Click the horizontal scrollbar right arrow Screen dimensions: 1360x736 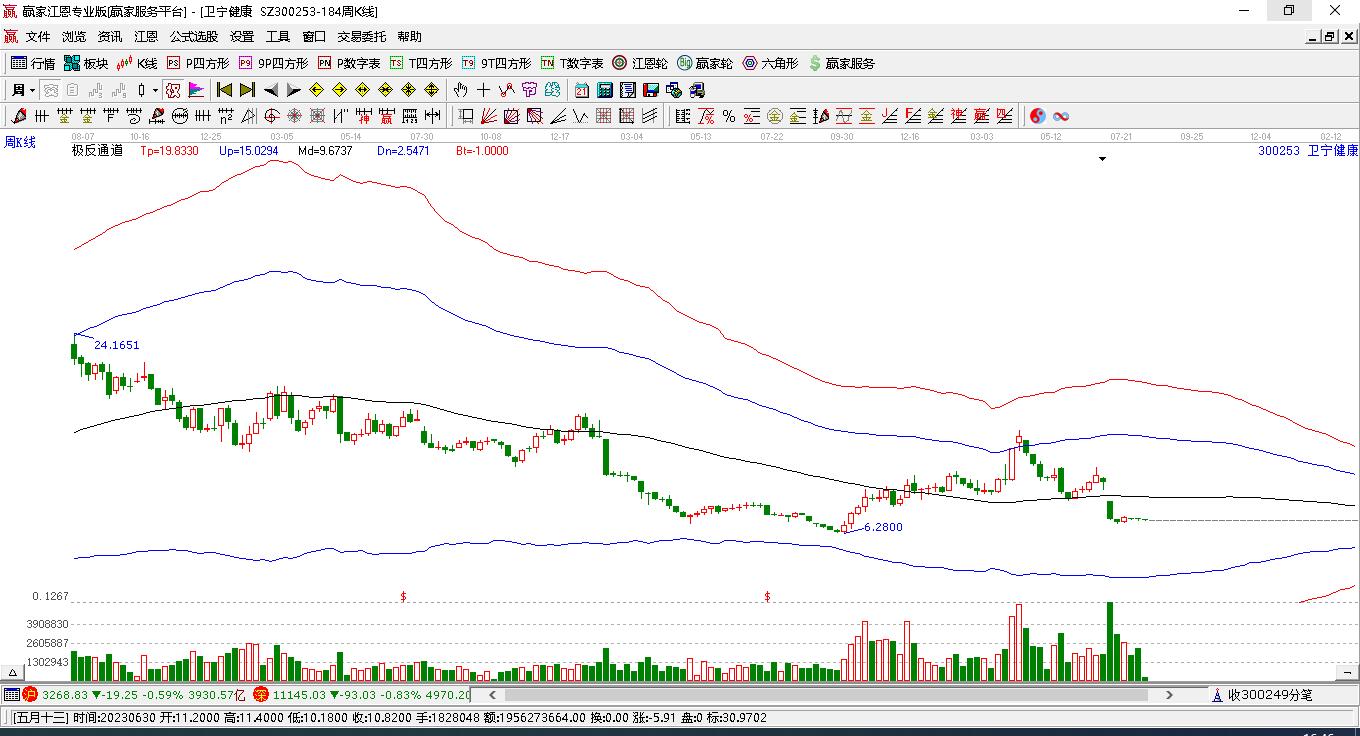pyautogui.click(x=1170, y=695)
